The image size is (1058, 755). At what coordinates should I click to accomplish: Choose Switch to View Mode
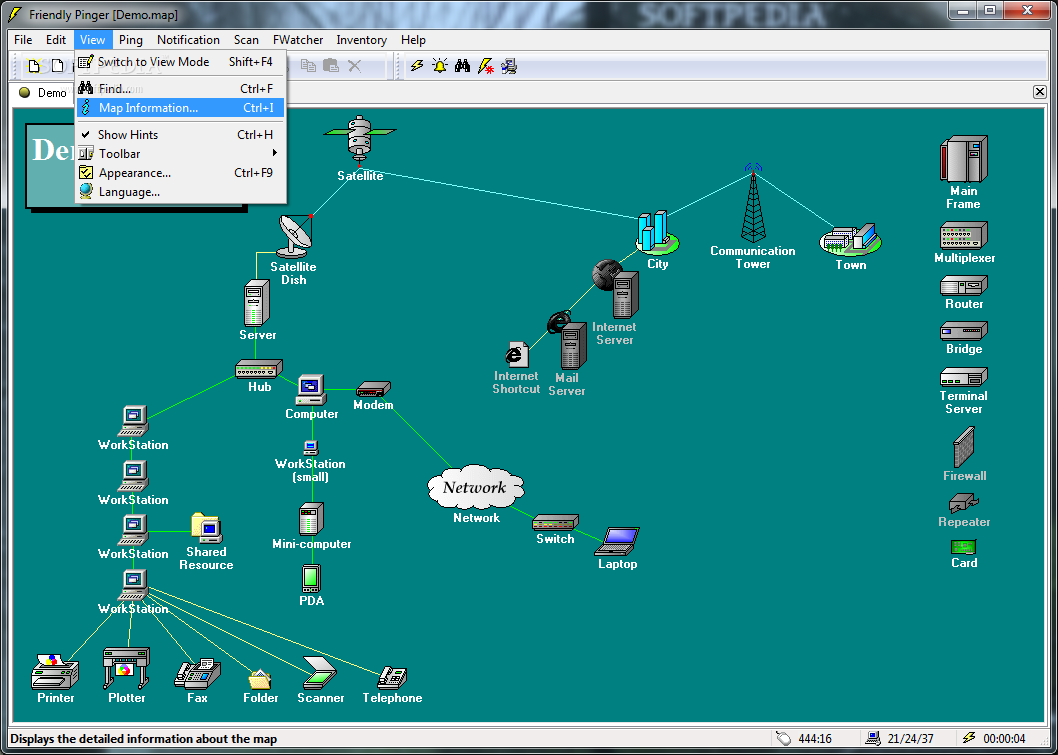tap(180, 61)
